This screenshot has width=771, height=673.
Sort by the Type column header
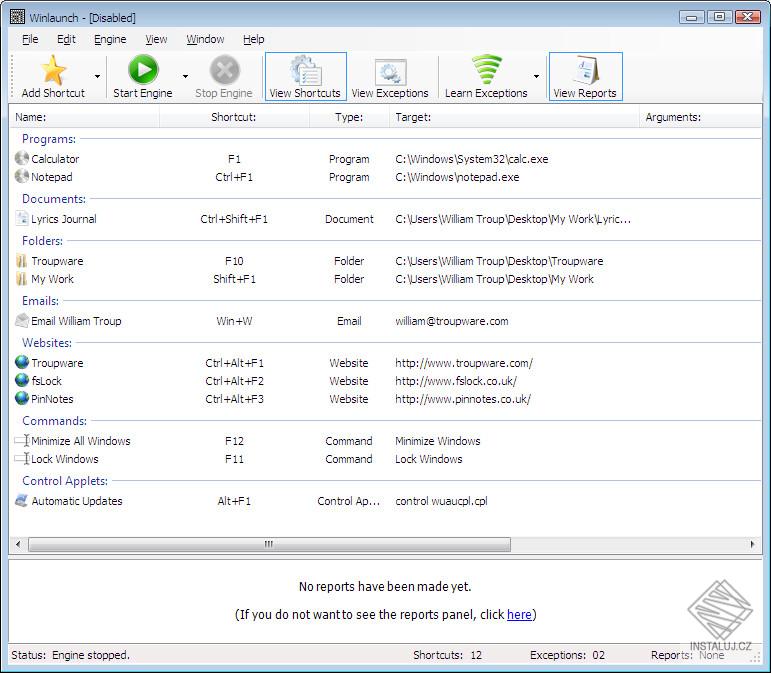click(x=349, y=117)
